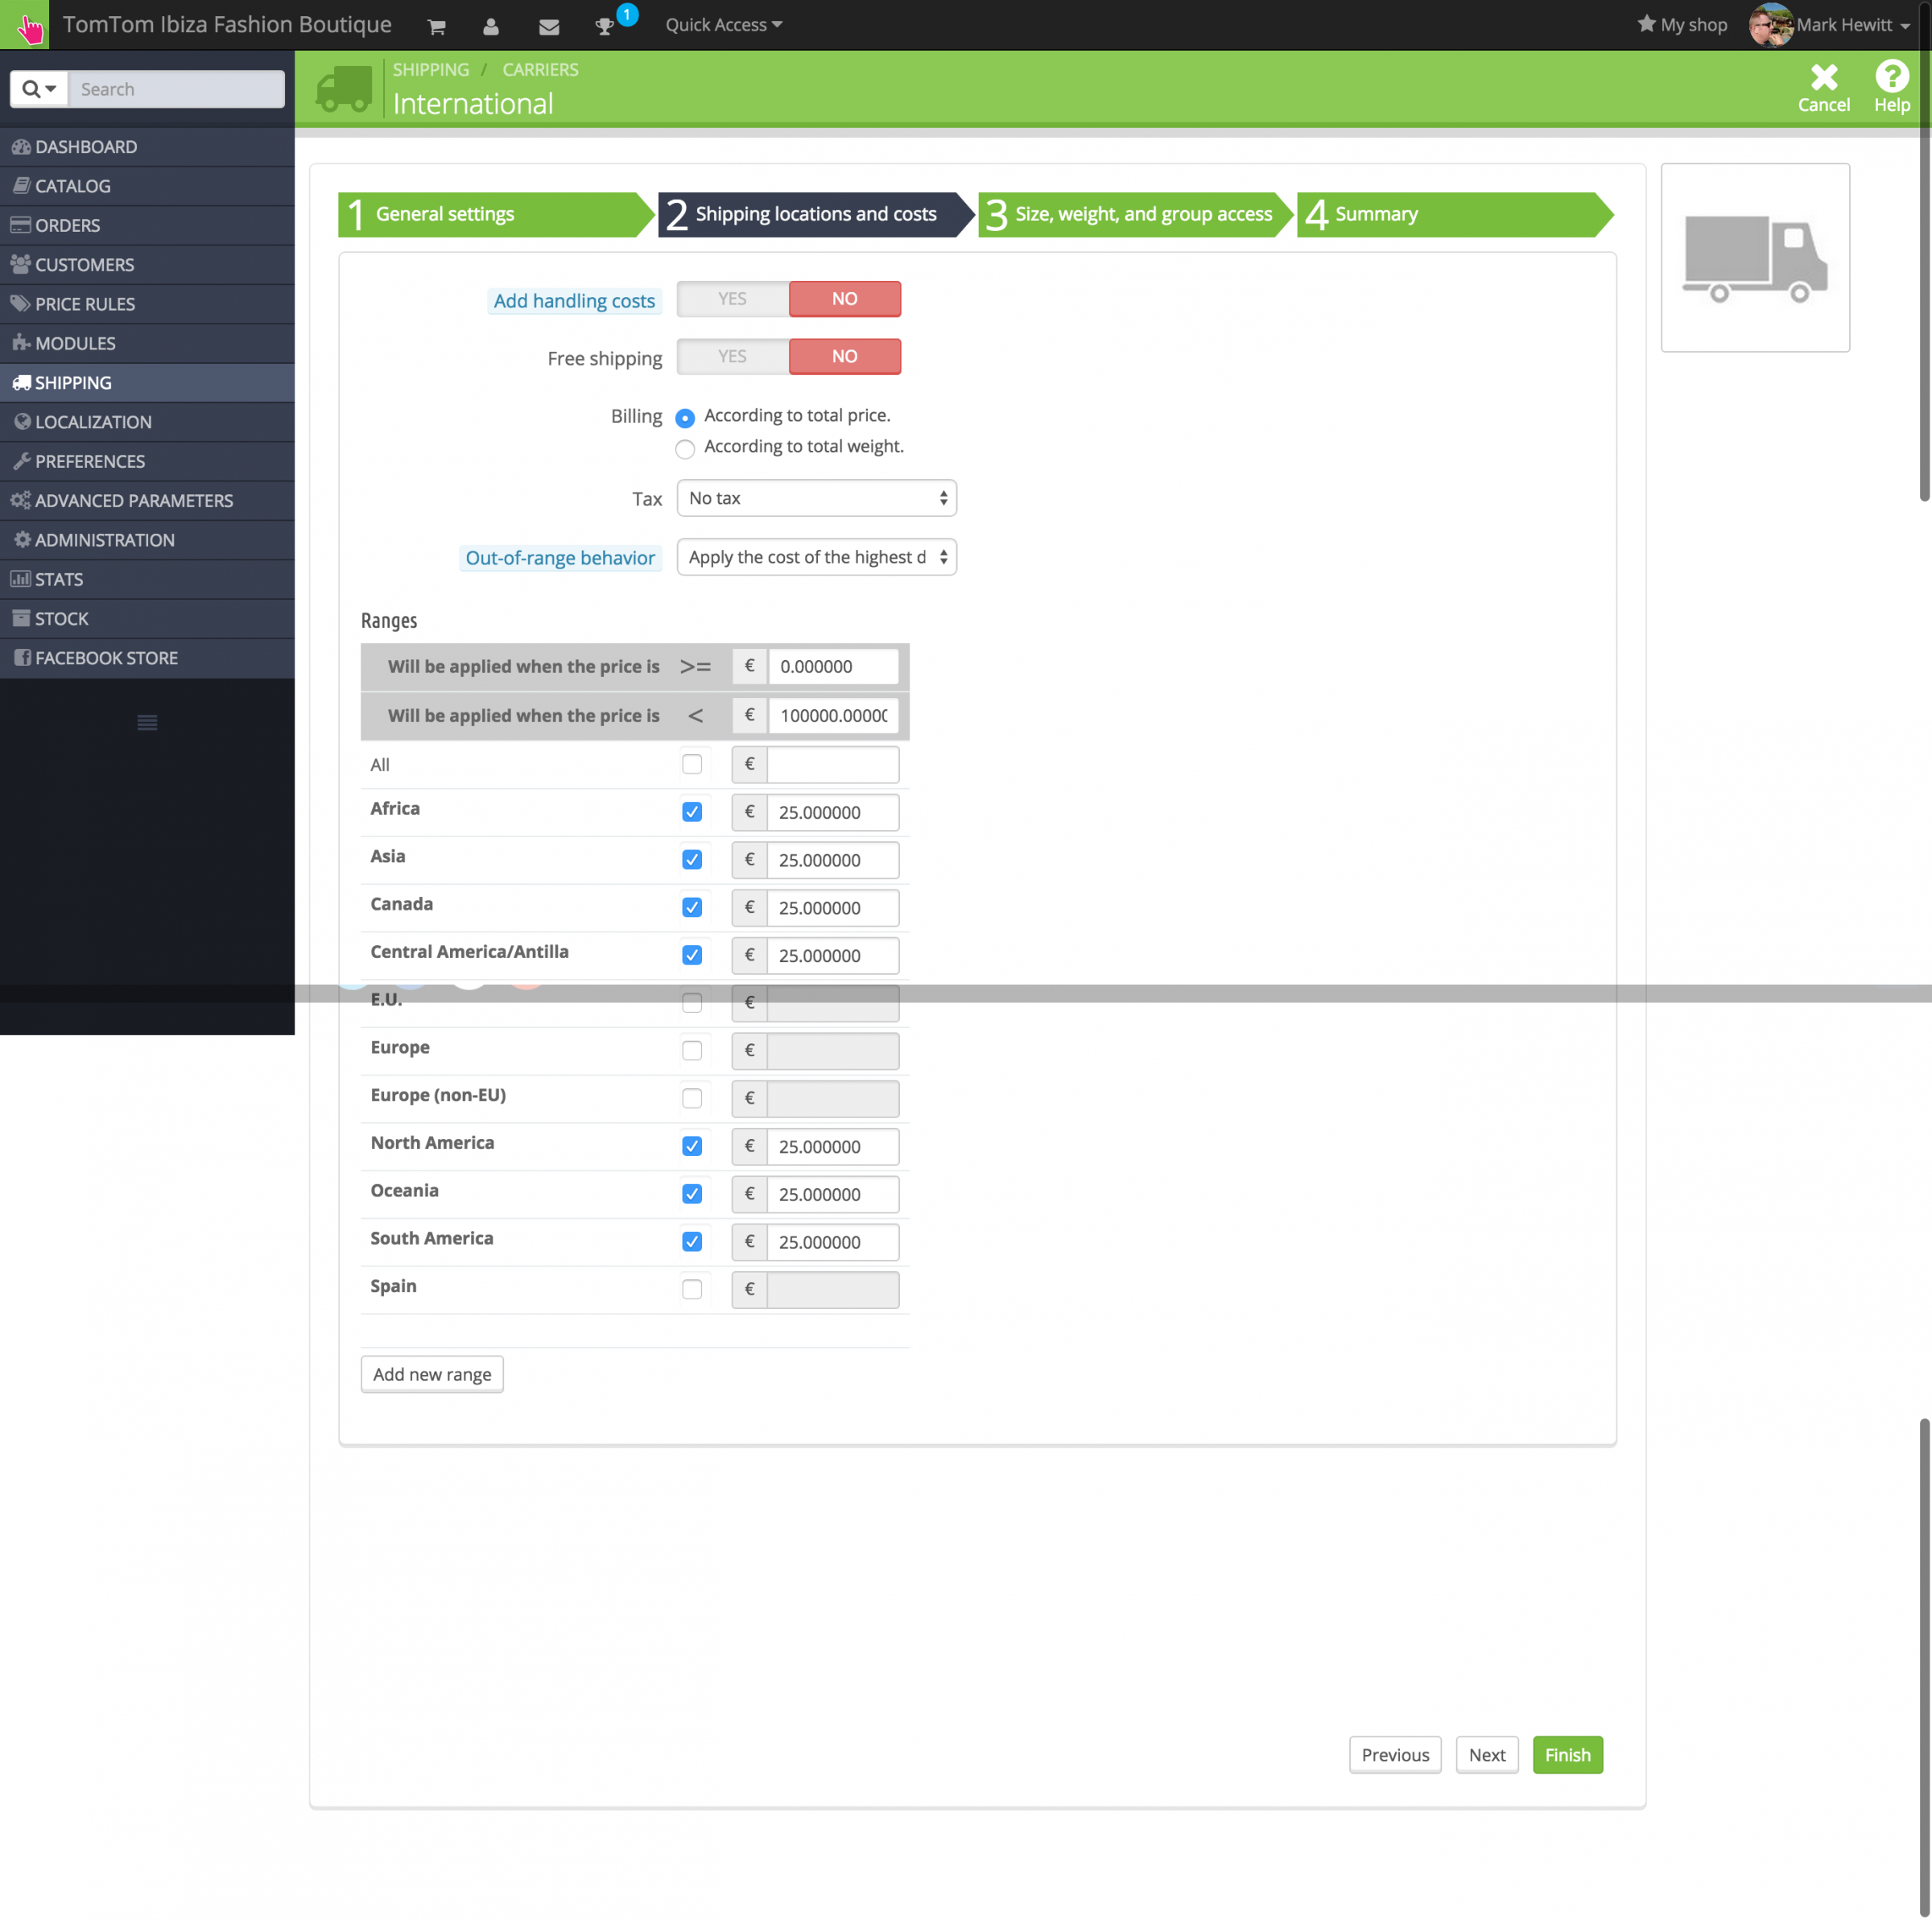Click the sidebar collapse hamburger icon
This screenshot has height=1920, width=1932.
147,722
